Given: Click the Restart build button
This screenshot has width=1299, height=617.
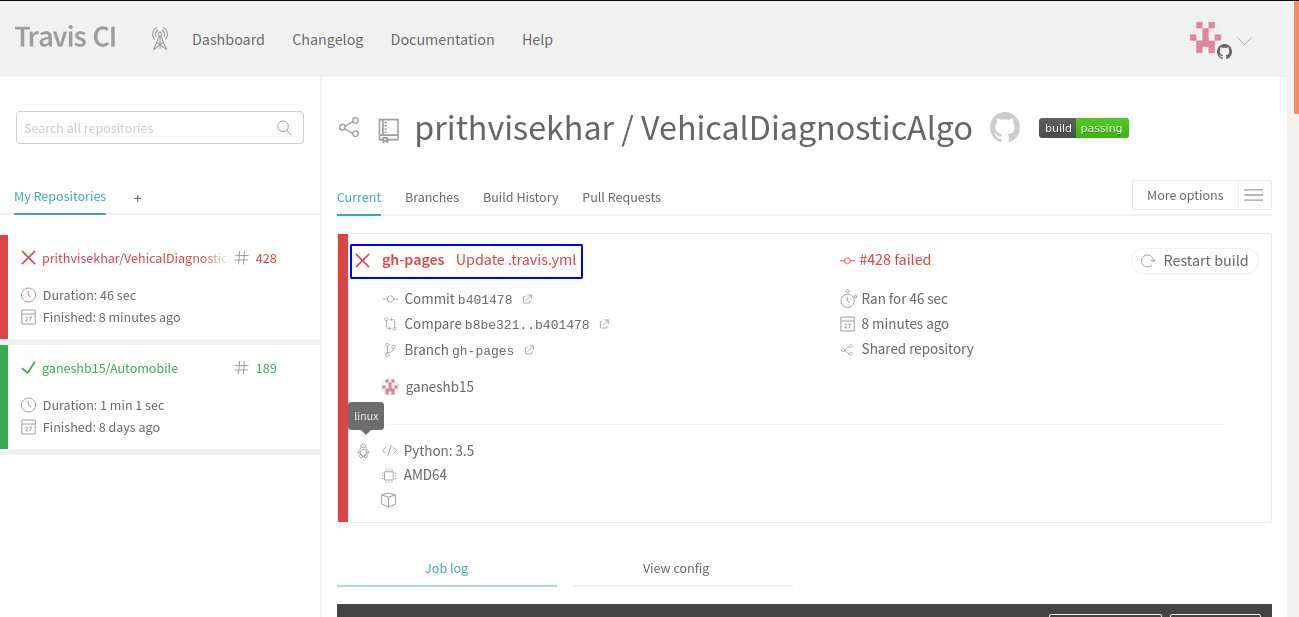Looking at the screenshot, I should (1194, 261).
